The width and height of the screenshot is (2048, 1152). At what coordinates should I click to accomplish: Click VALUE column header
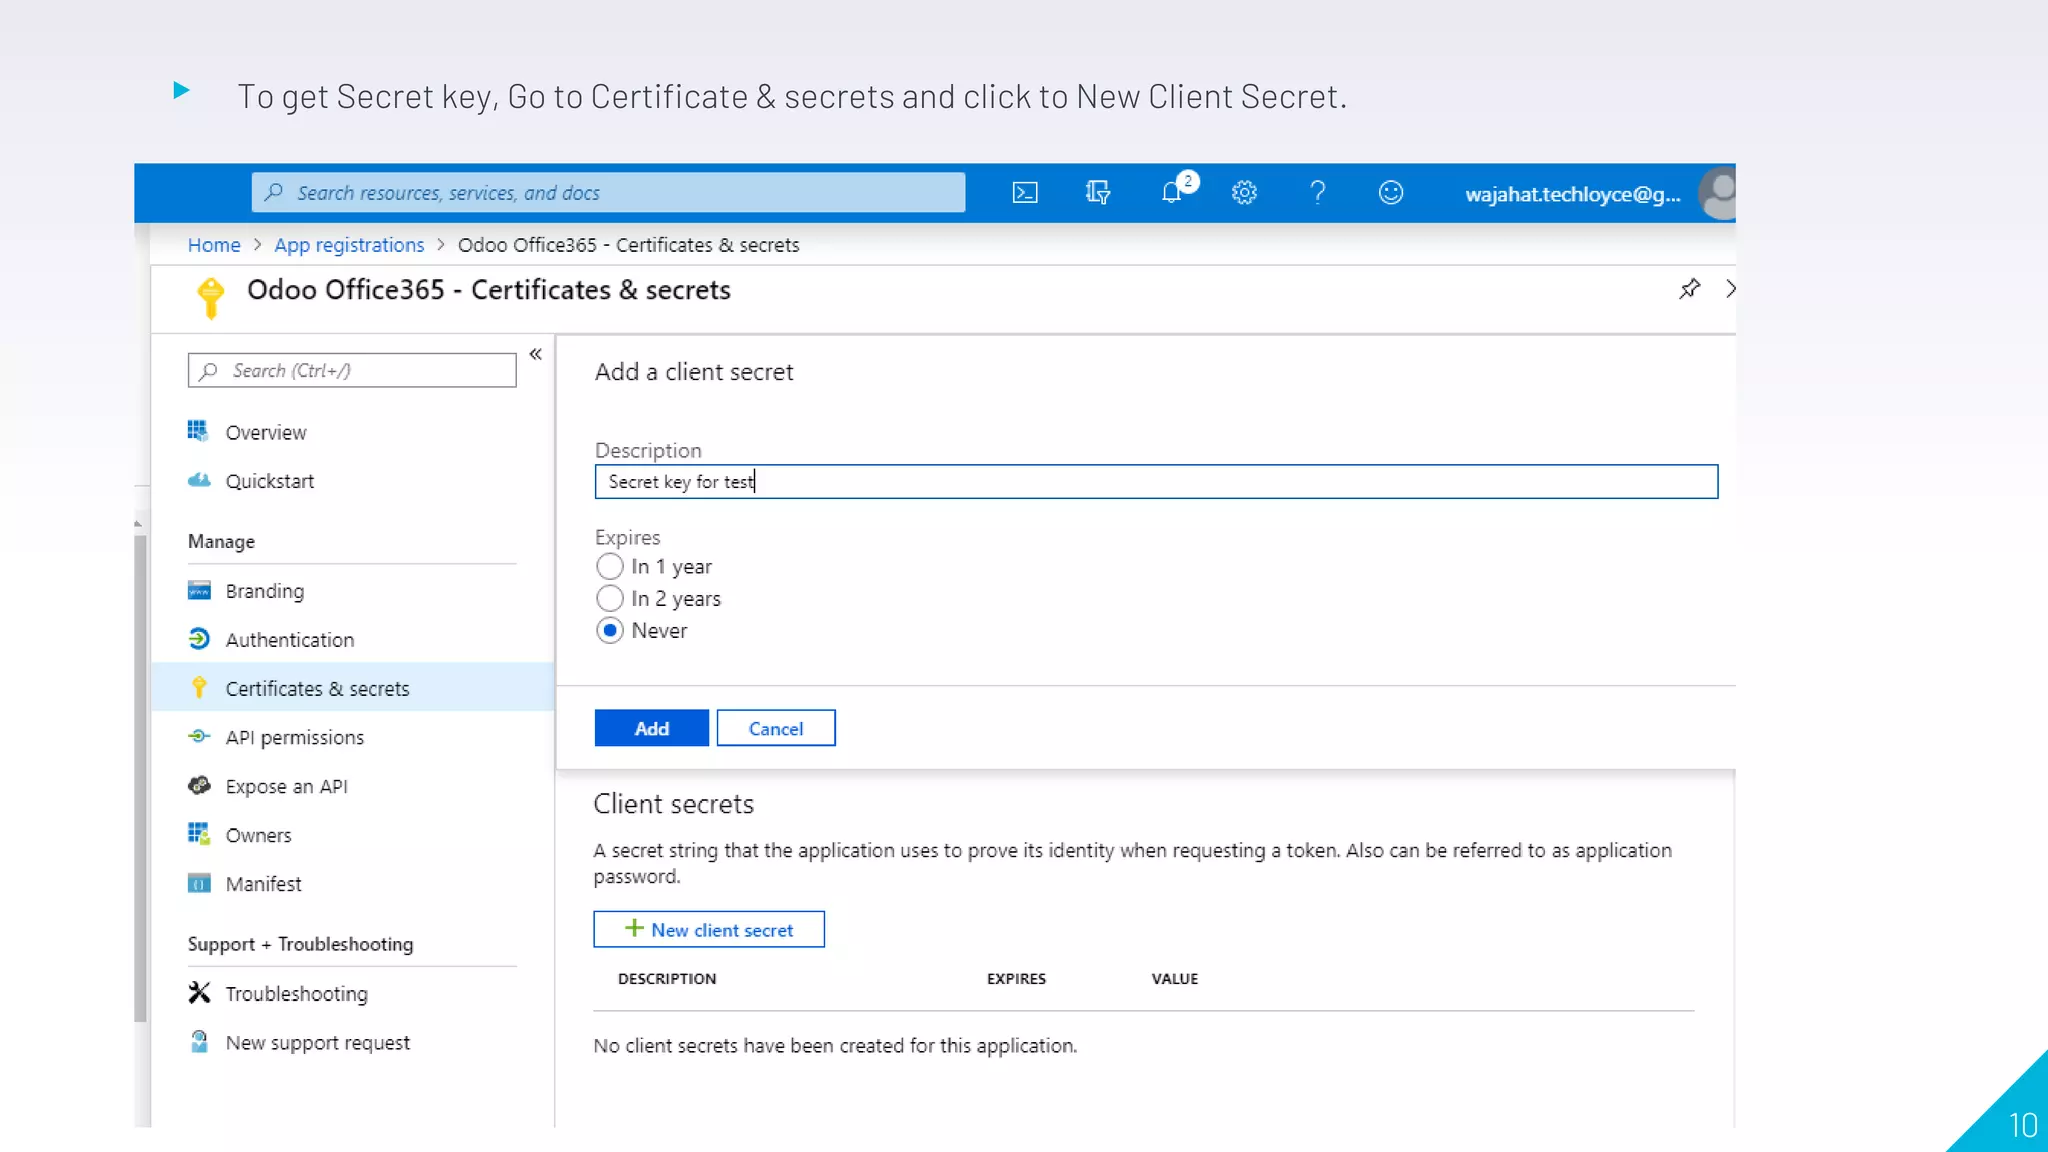click(1174, 978)
